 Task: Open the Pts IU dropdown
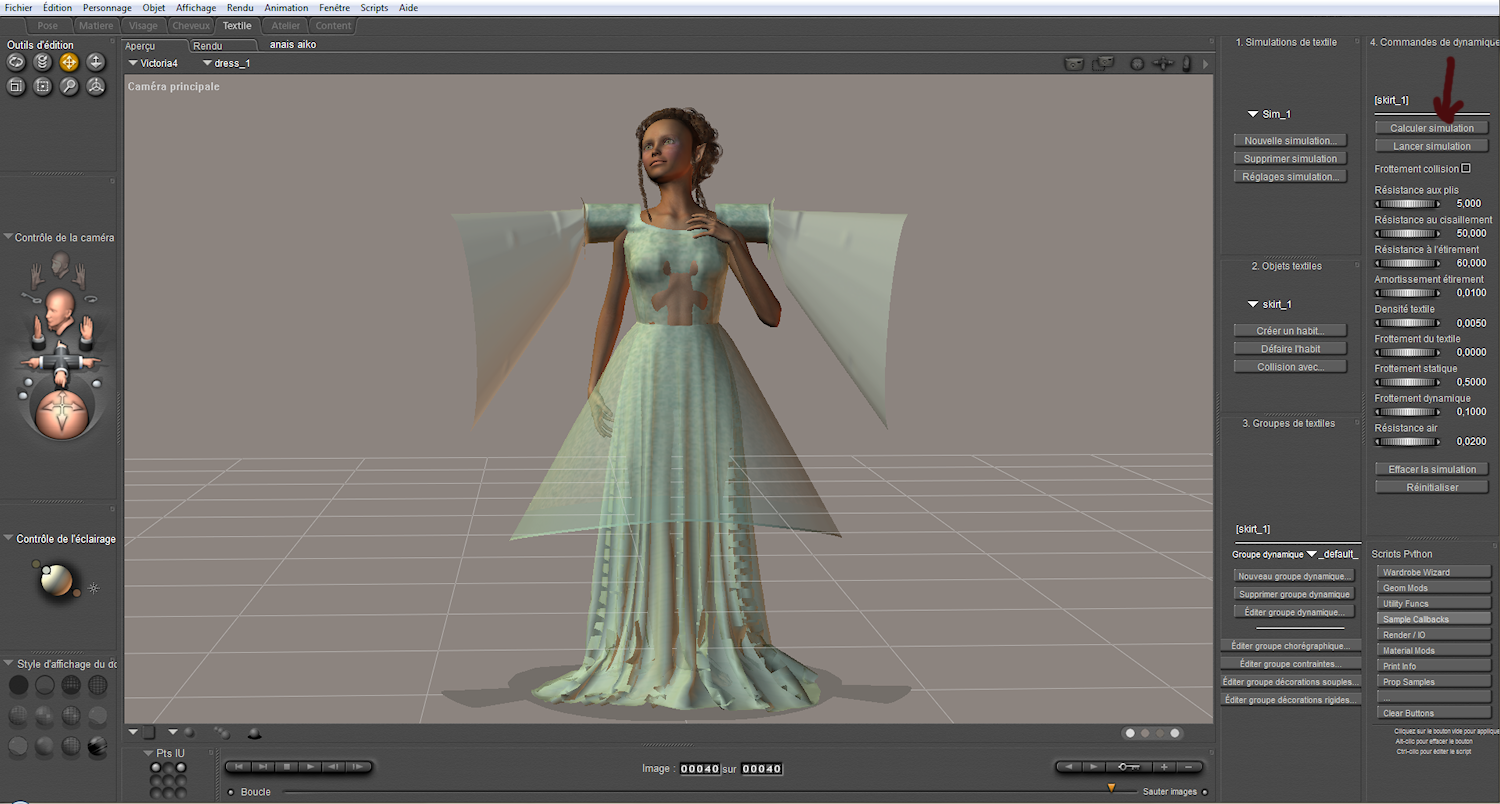(148, 753)
